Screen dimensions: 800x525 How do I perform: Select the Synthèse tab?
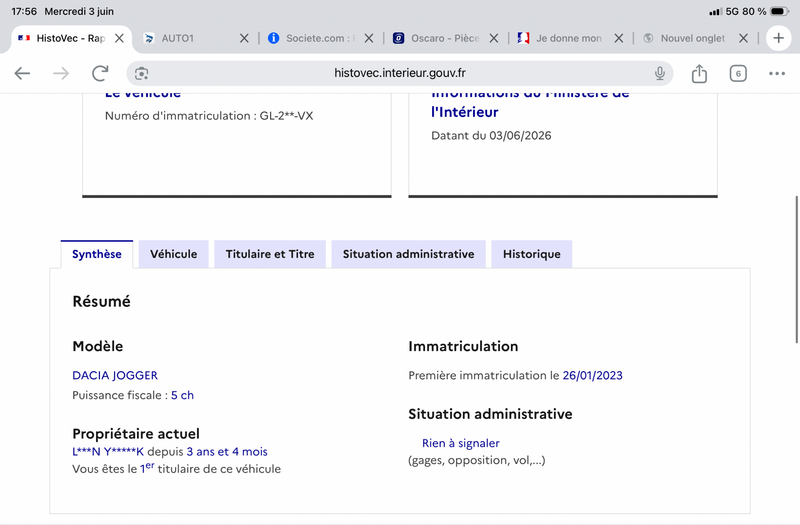tap(96, 254)
